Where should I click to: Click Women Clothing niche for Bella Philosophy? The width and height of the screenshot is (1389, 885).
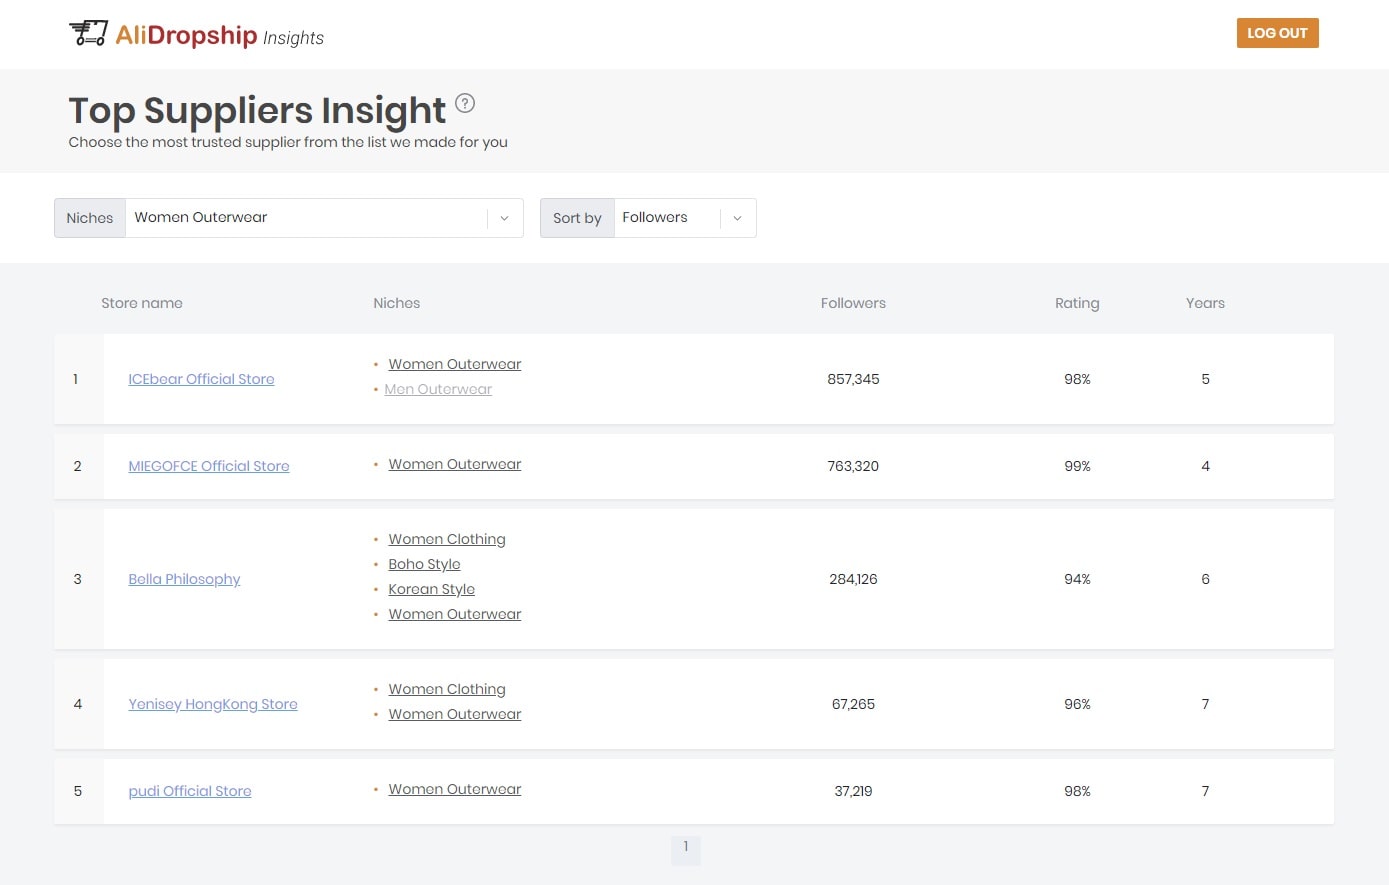447,539
